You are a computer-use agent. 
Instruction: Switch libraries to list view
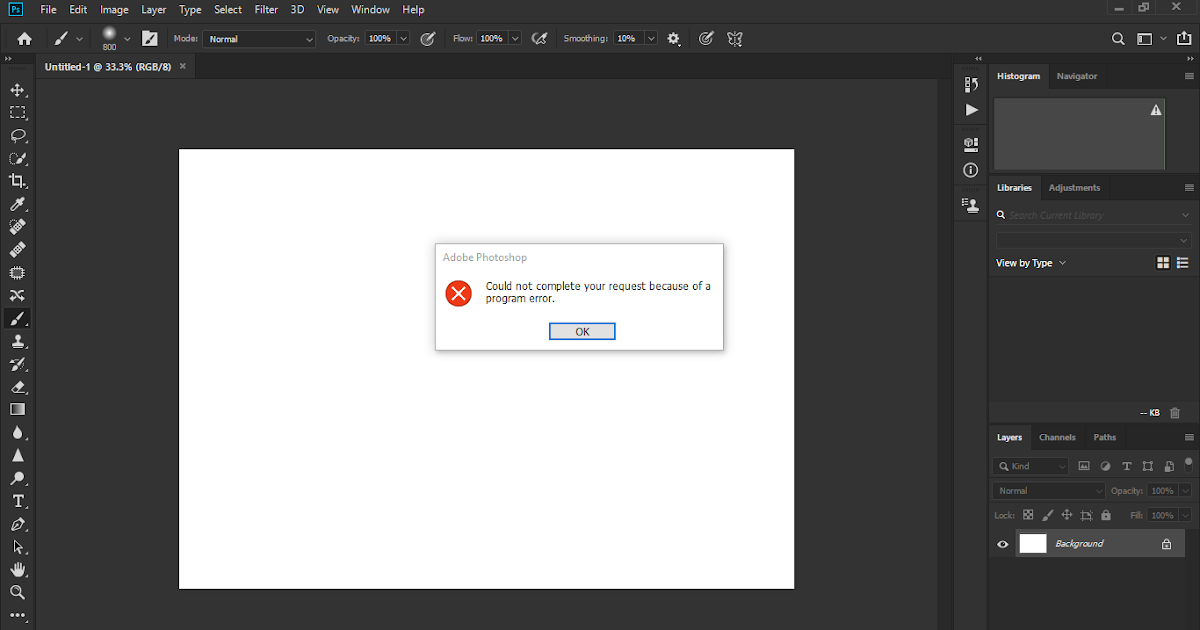(x=1183, y=263)
